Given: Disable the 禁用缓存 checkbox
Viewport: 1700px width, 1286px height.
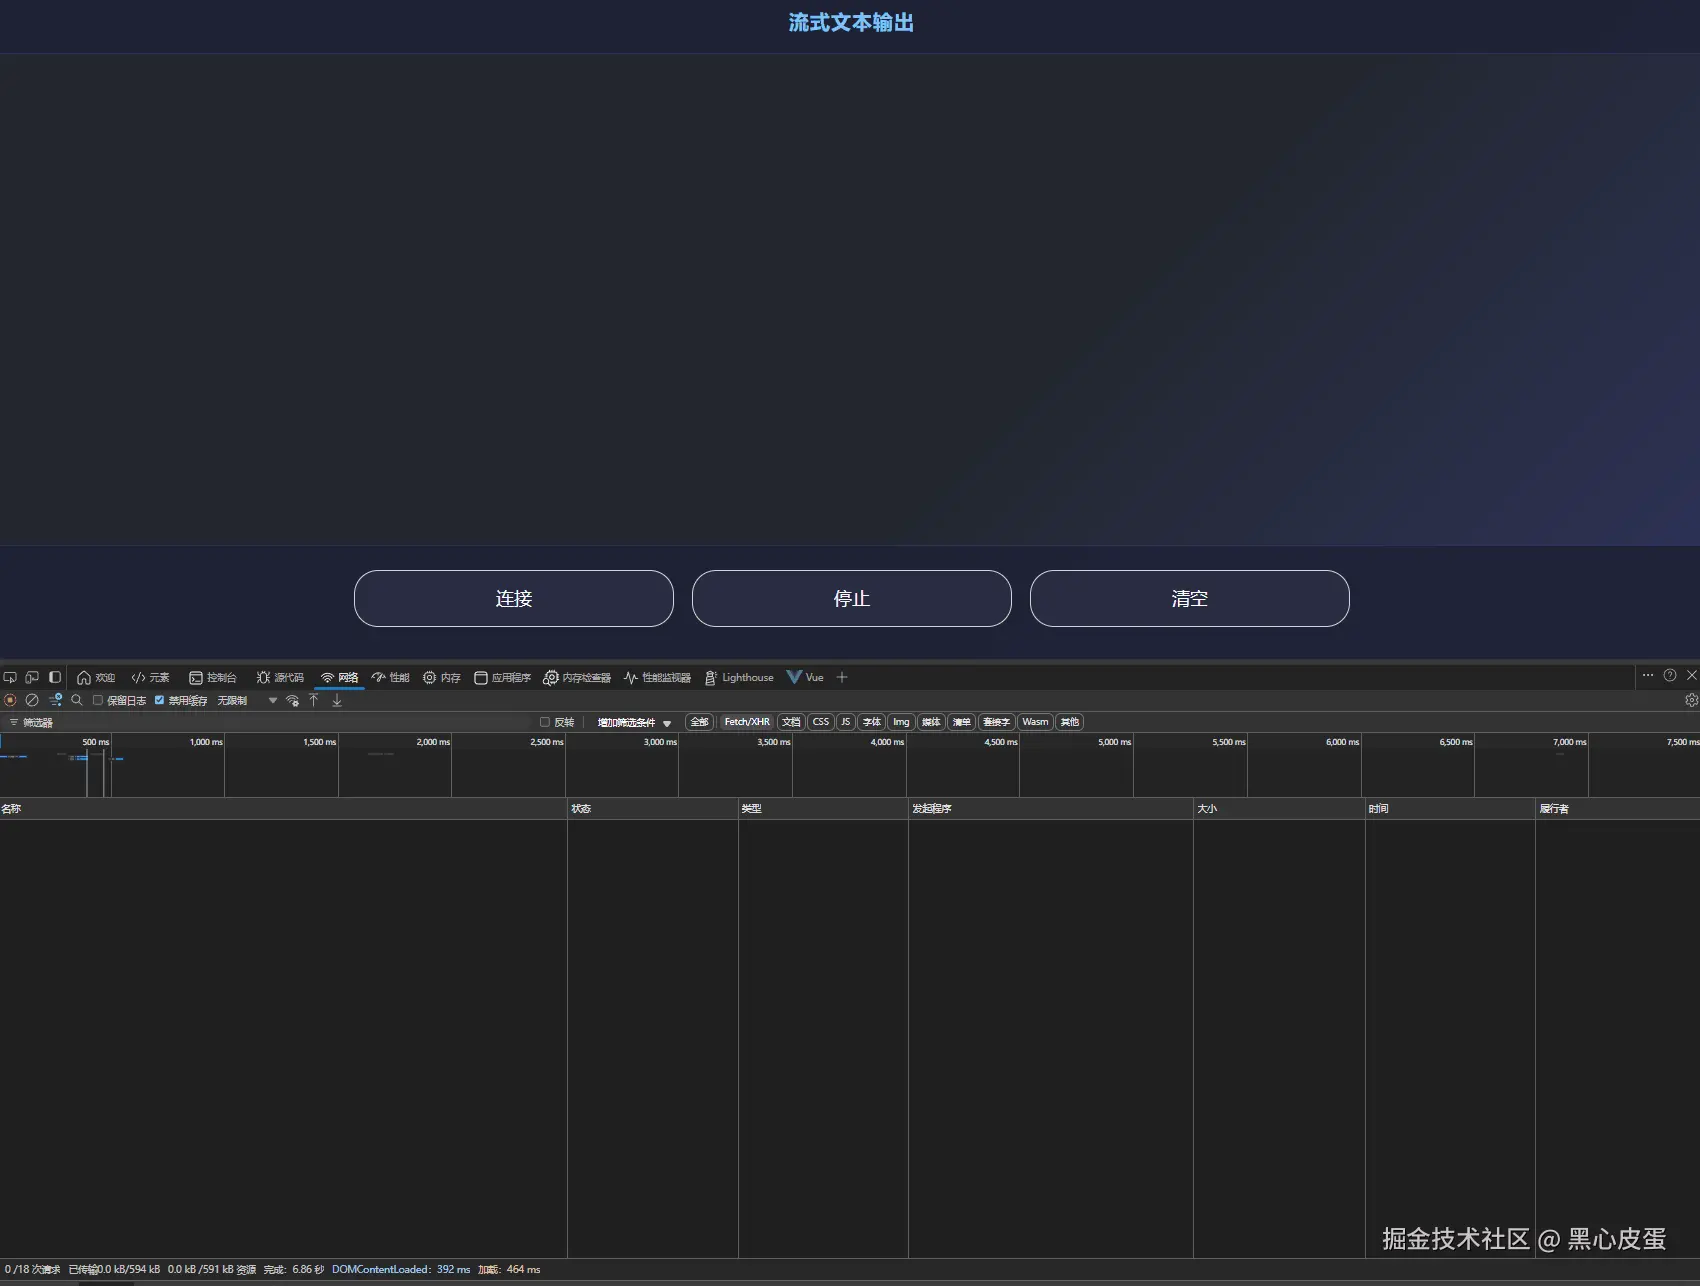Looking at the screenshot, I should click(x=159, y=700).
